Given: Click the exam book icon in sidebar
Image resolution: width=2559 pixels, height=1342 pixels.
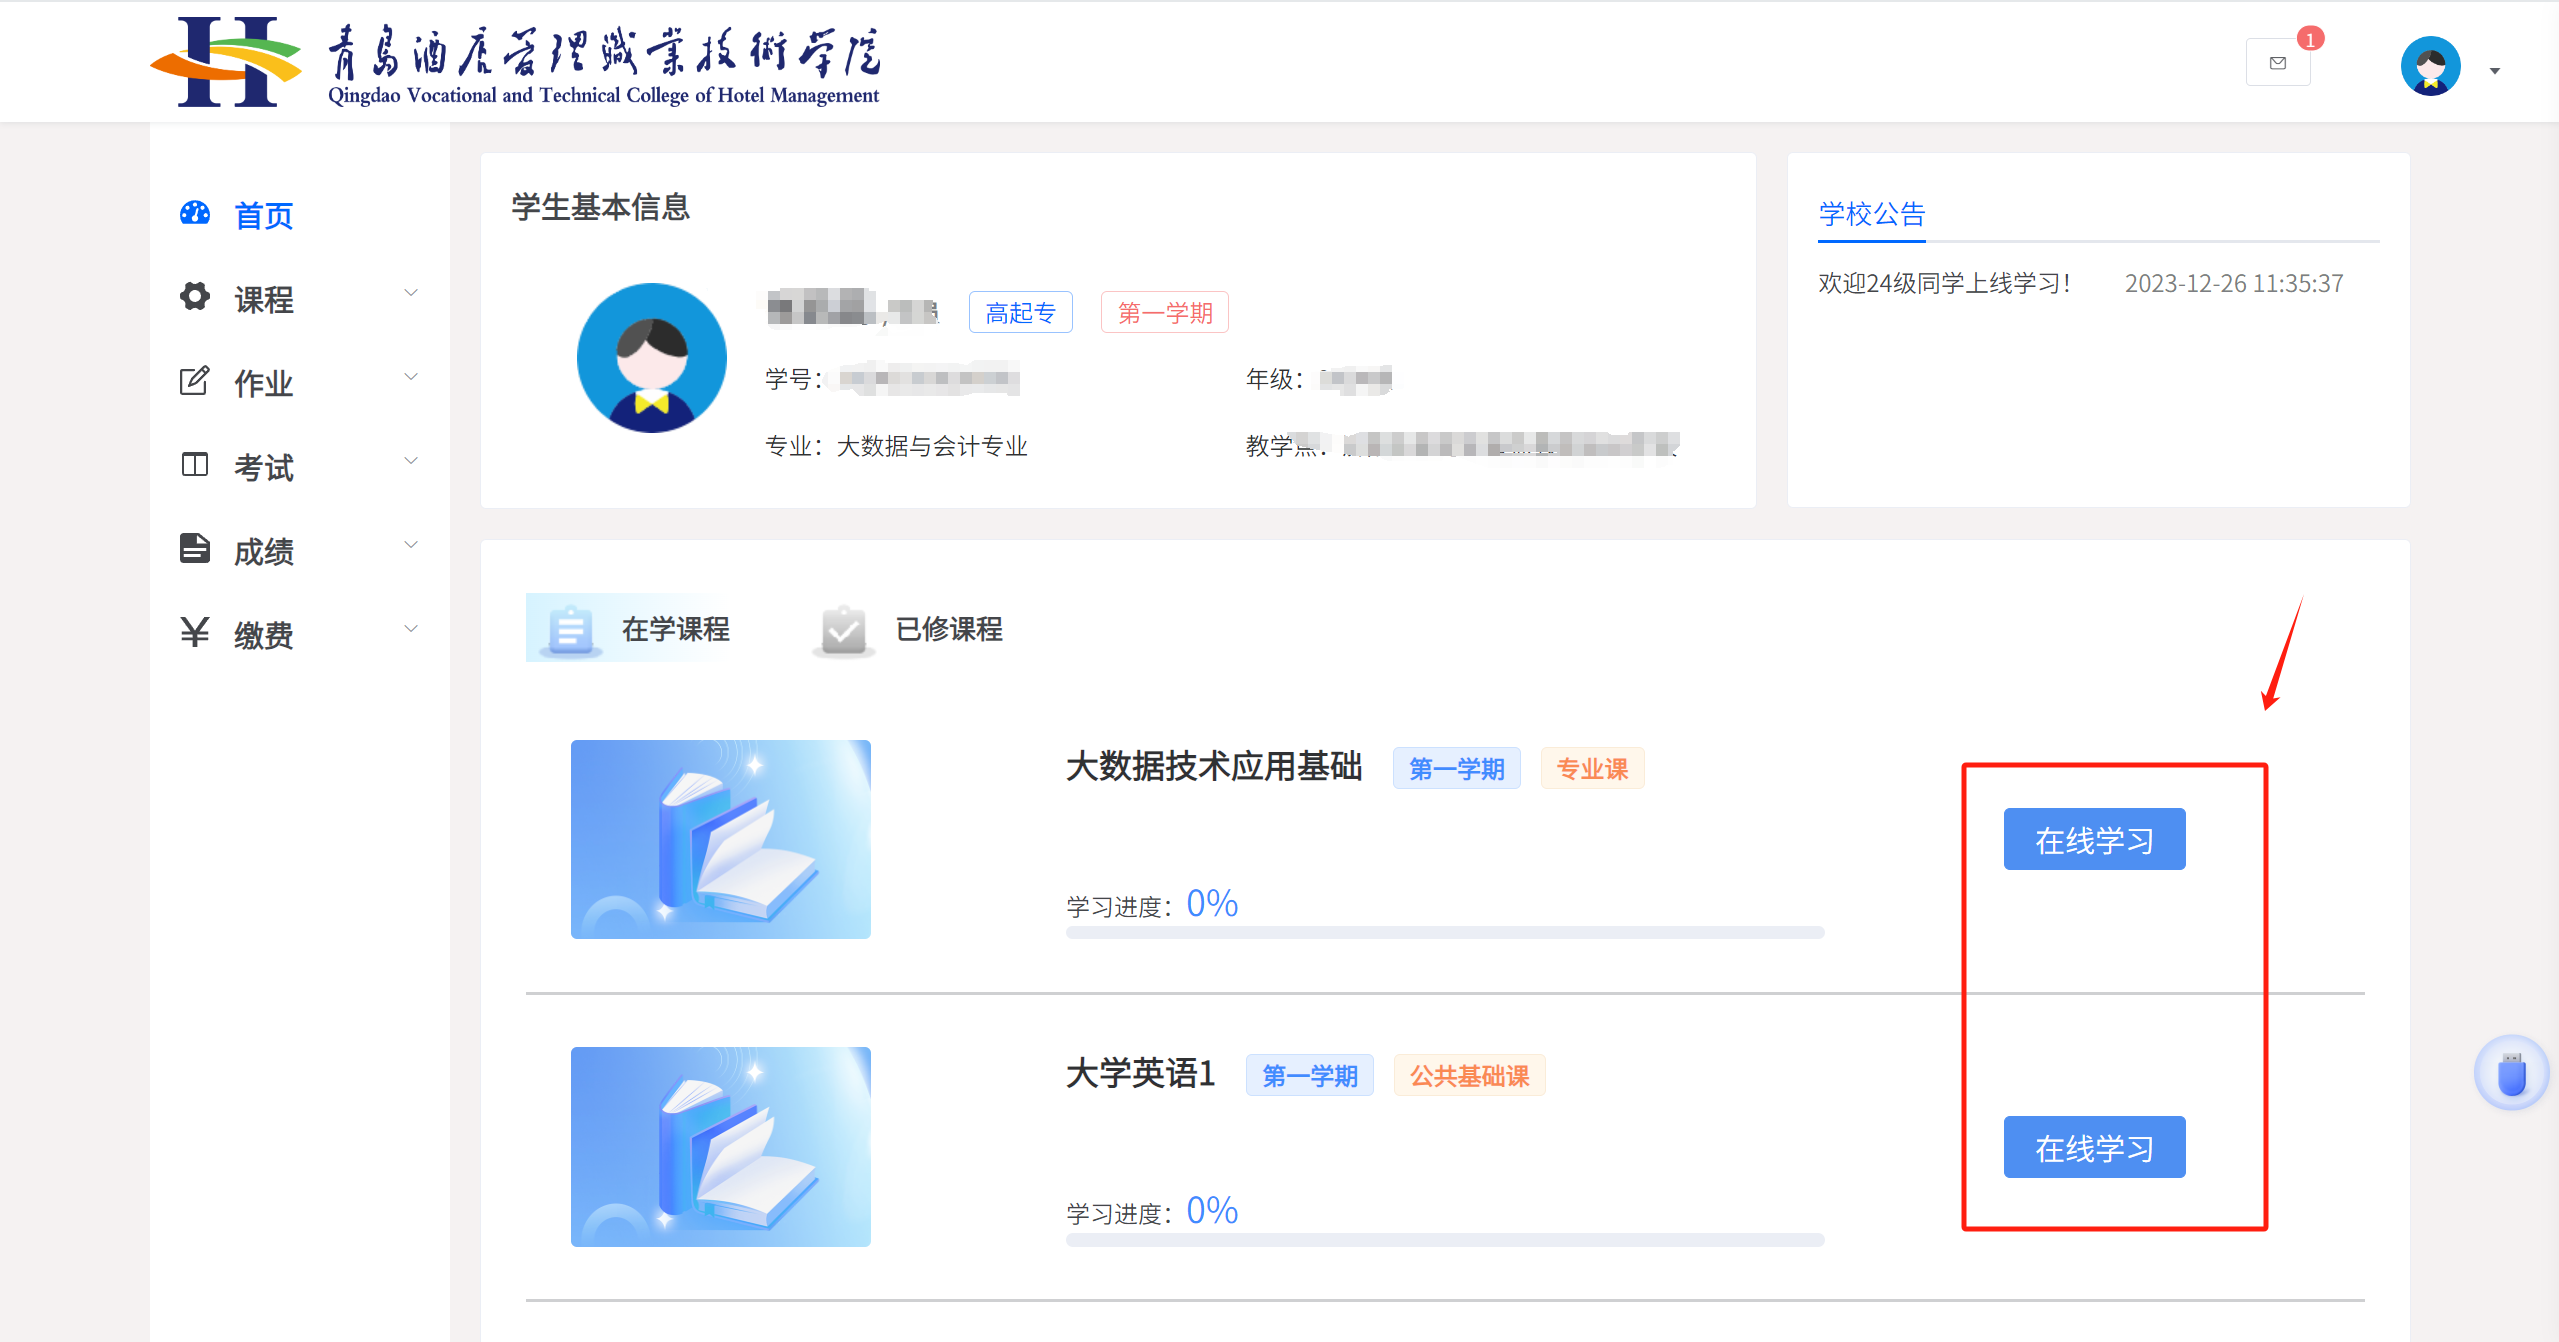Looking at the screenshot, I should [x=195, y=465].
